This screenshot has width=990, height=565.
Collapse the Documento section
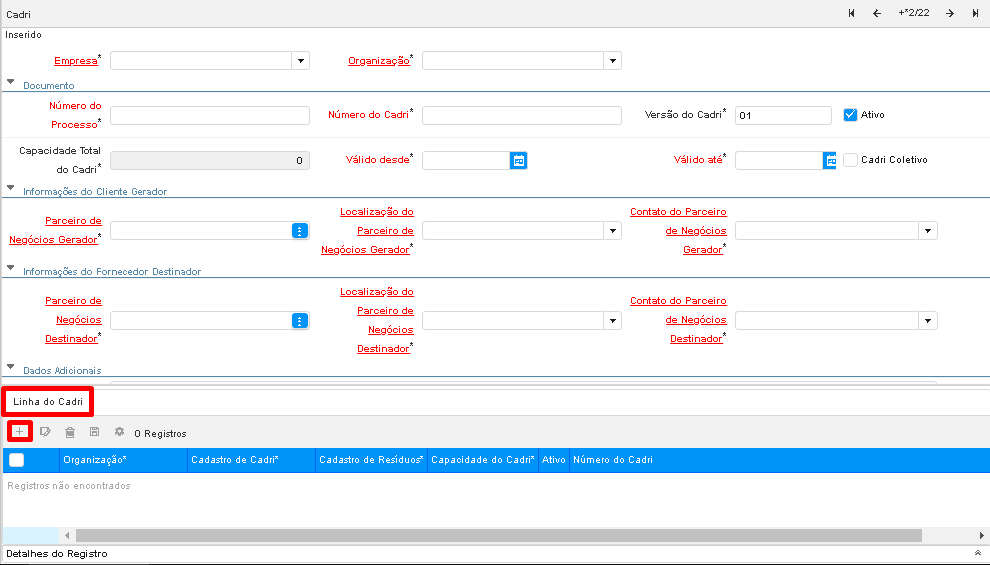point(11,82)
